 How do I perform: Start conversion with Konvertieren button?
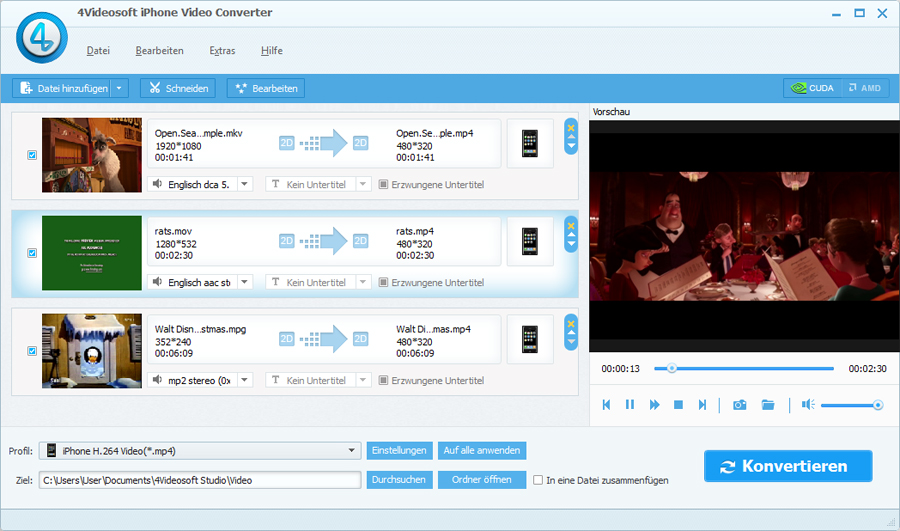(x=788, y=466)
